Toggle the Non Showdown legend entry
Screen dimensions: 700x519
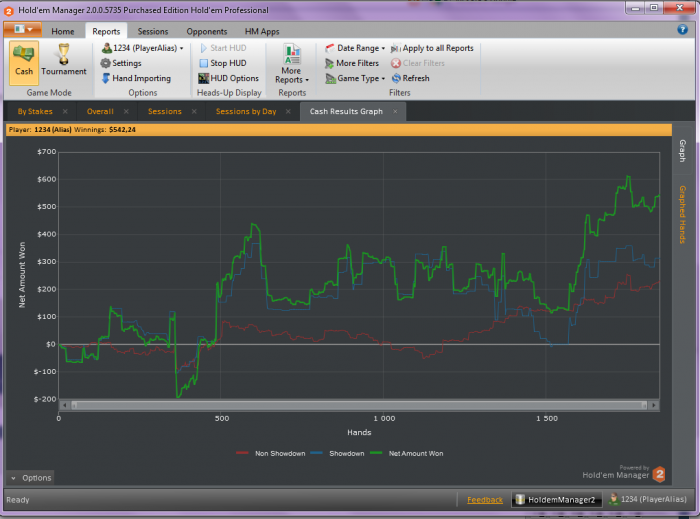pyautogui.click(x=271, y=453)
